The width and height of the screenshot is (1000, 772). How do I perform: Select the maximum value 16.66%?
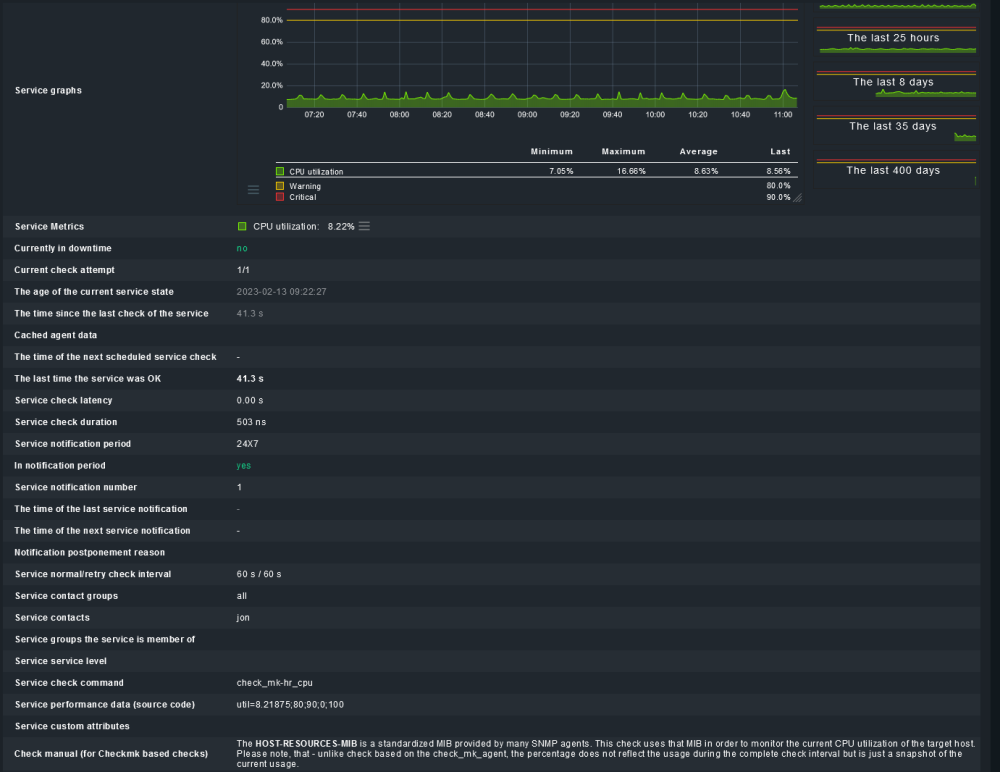click(631, 171)
